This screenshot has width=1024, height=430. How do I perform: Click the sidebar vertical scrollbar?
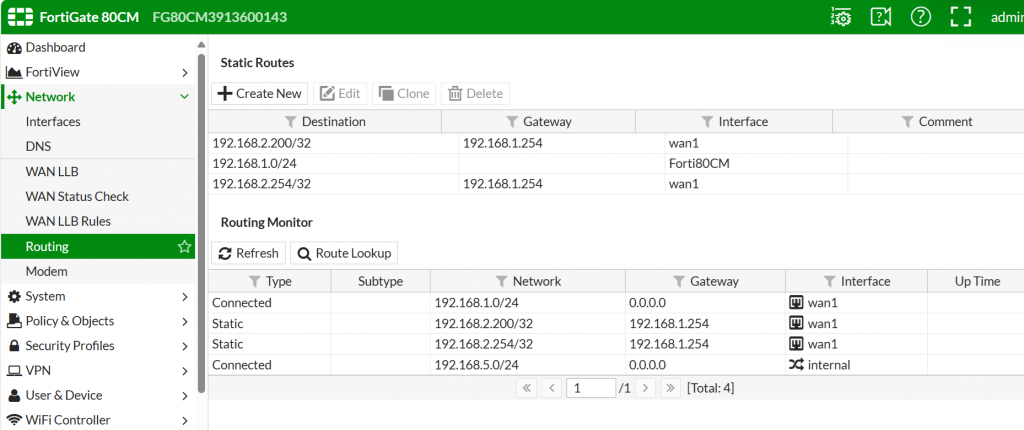point(201,222)
